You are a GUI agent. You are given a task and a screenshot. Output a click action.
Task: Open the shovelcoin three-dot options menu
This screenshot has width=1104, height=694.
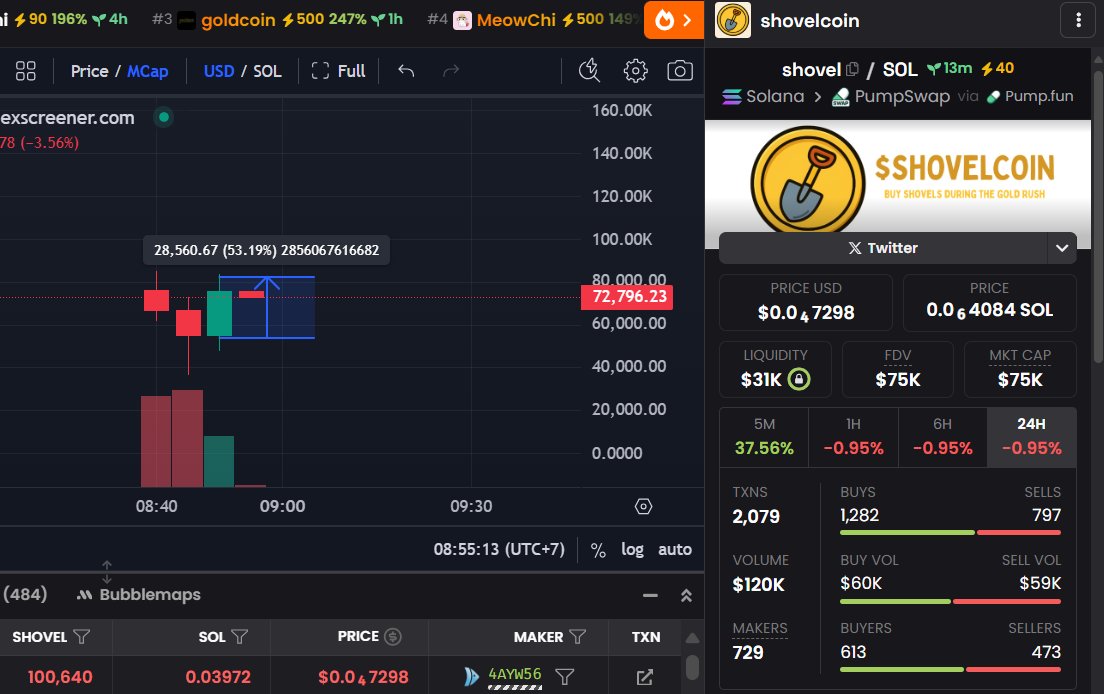[x=1078, y=20]
